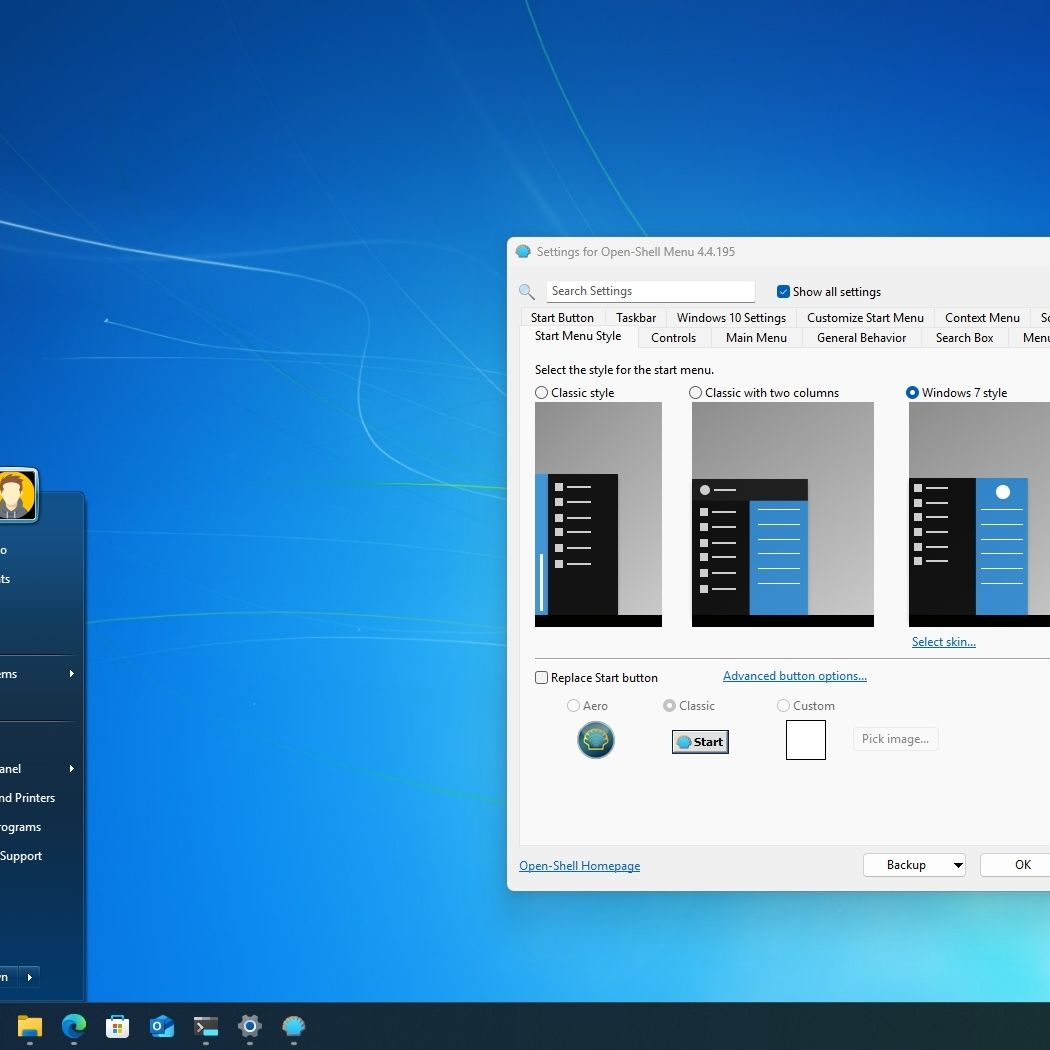Select the Classic style radio button
Image resolution: width=1050 pixels, height=1050 pixels.
pos(542,393)
